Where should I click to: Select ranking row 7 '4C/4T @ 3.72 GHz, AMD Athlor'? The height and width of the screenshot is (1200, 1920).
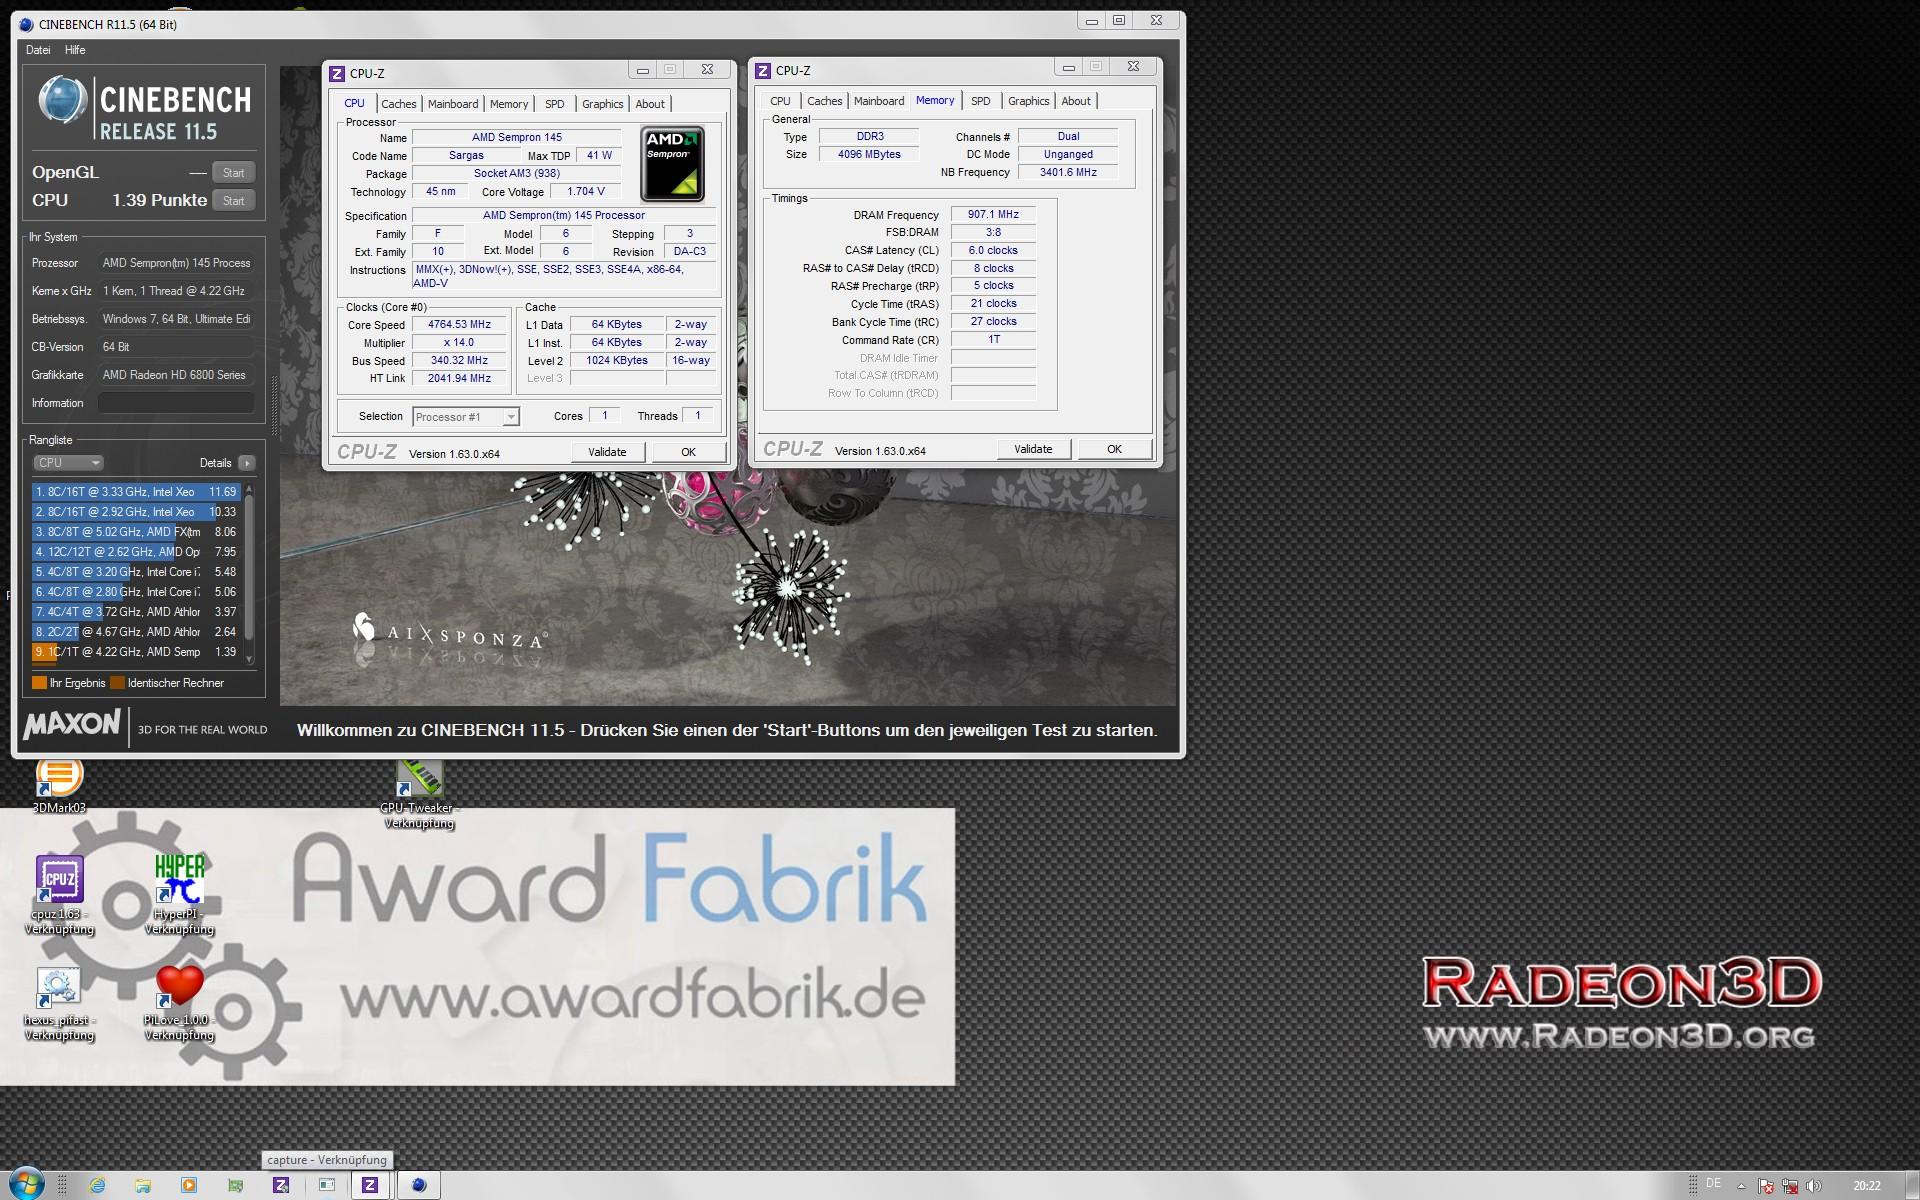[136, 612]
